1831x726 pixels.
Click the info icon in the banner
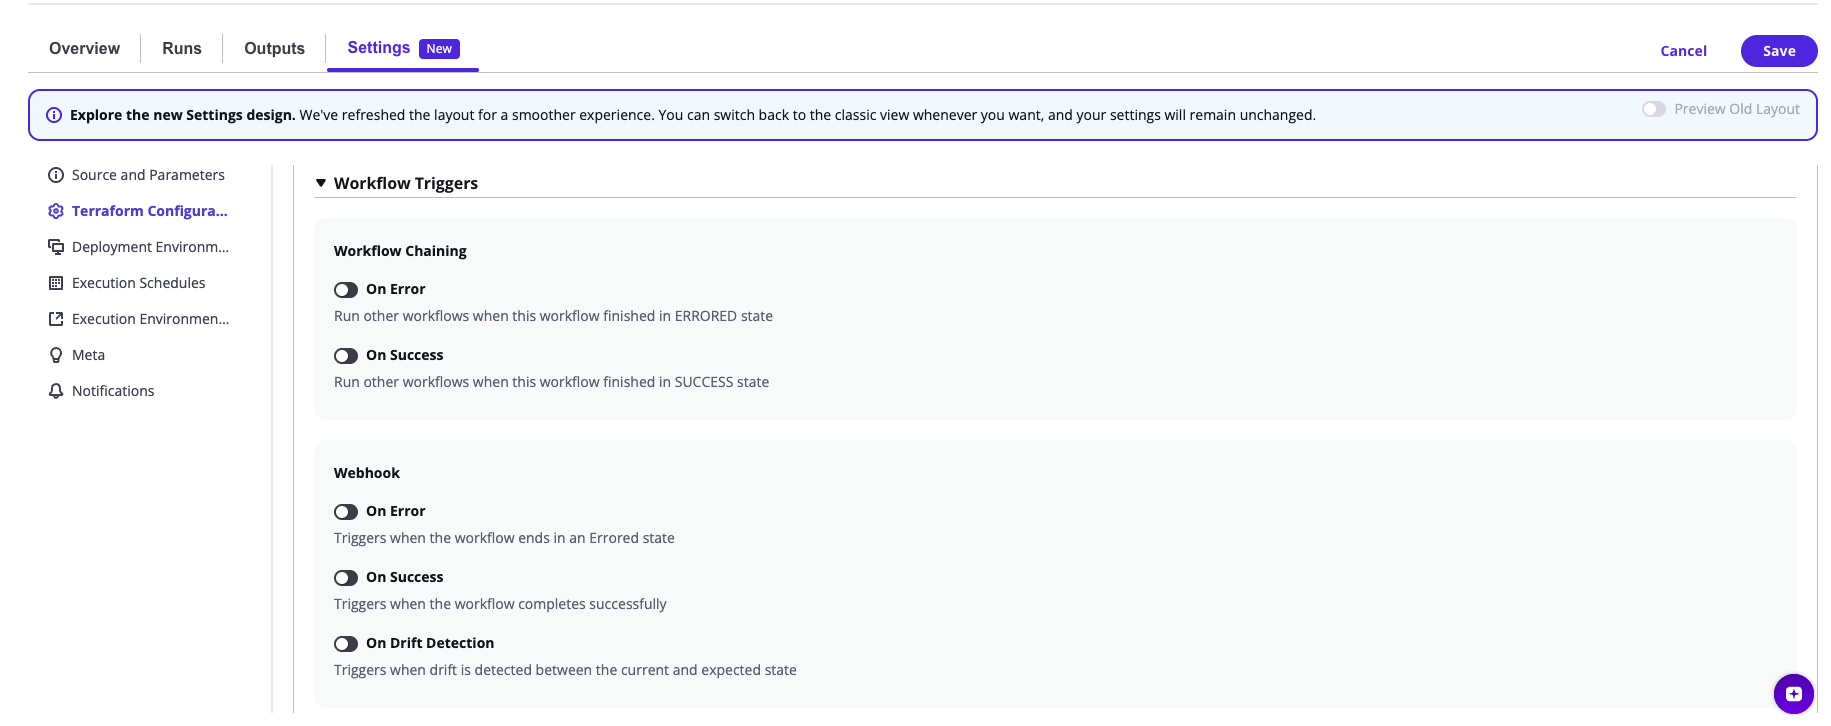53,114
